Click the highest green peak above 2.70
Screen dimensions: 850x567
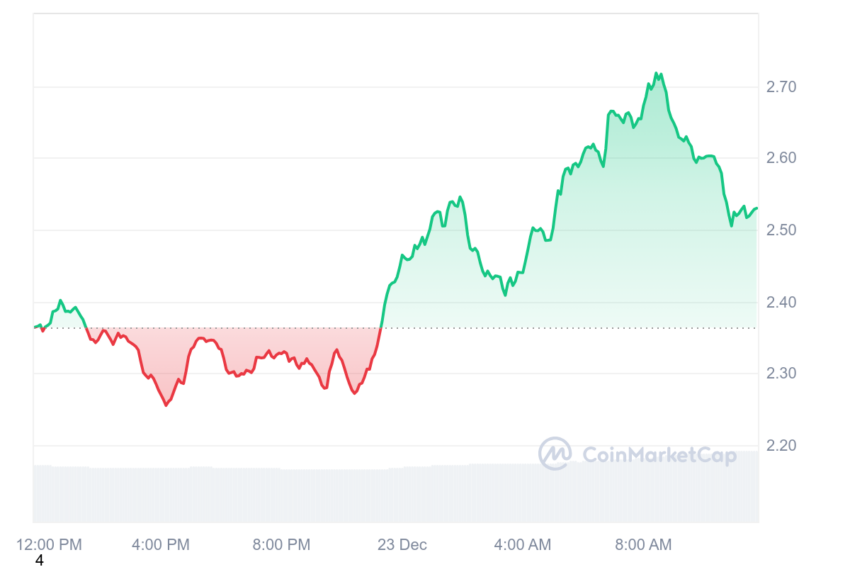coord(658,74)
